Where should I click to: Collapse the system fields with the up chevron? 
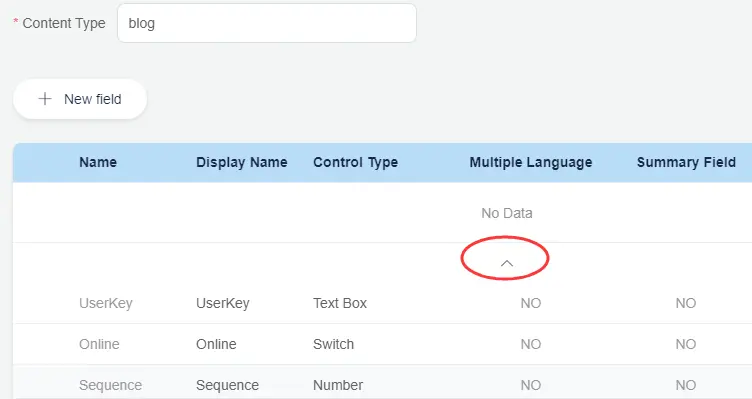tap(506, 263)
